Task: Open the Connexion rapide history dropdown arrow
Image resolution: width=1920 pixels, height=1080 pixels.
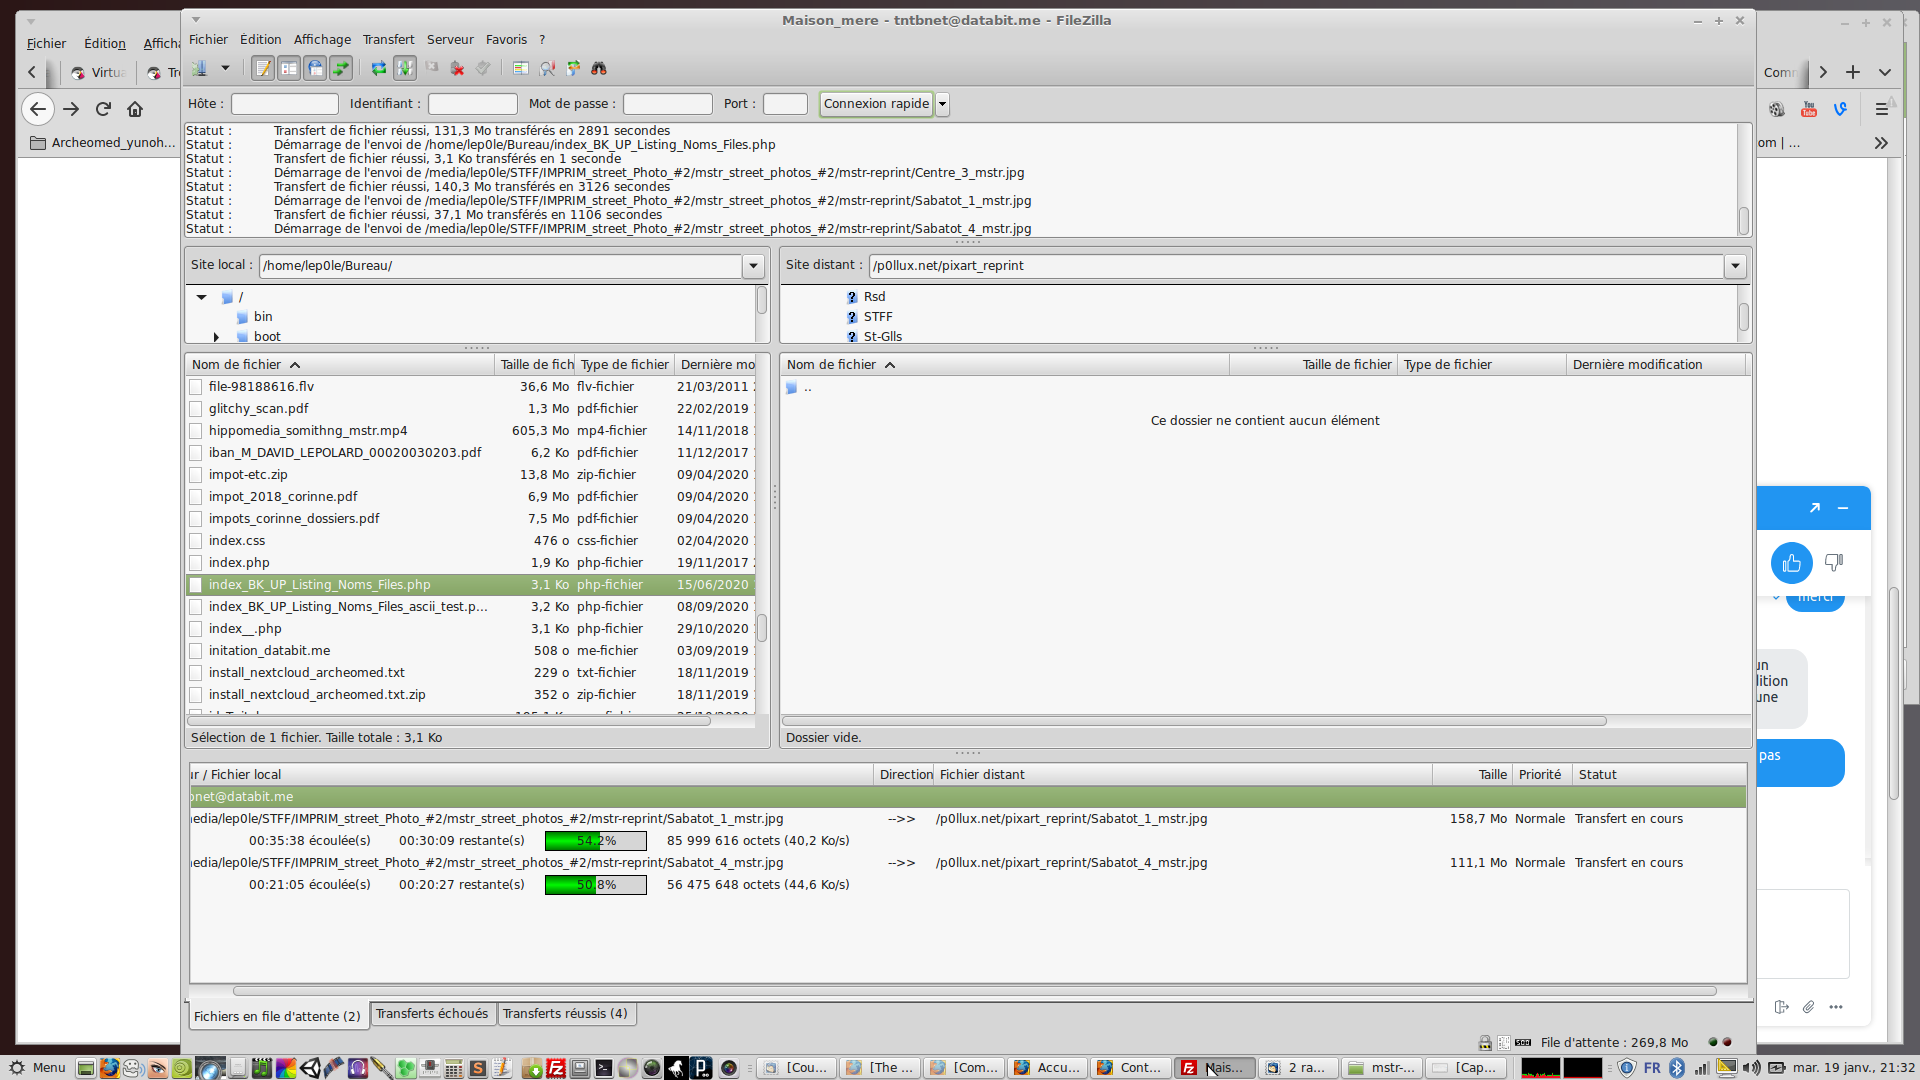Action: (942, 104)
